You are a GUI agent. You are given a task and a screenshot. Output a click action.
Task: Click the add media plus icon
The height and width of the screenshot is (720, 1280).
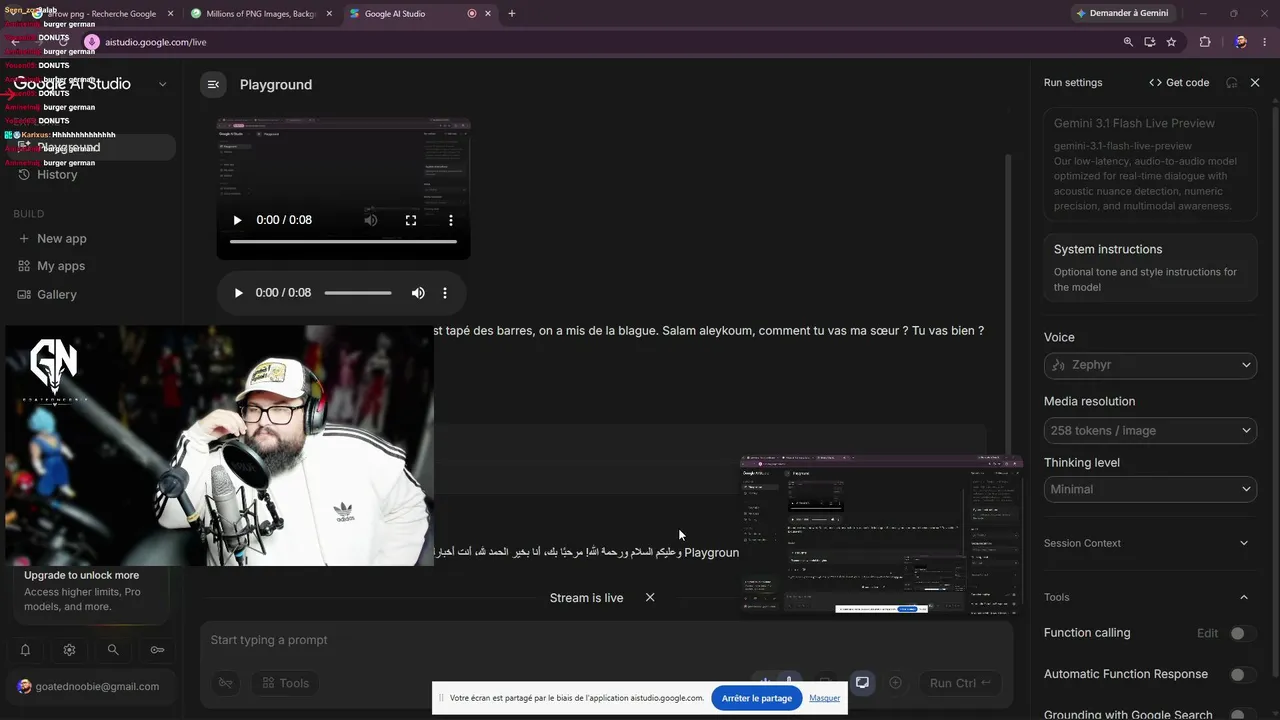(895, 683)
